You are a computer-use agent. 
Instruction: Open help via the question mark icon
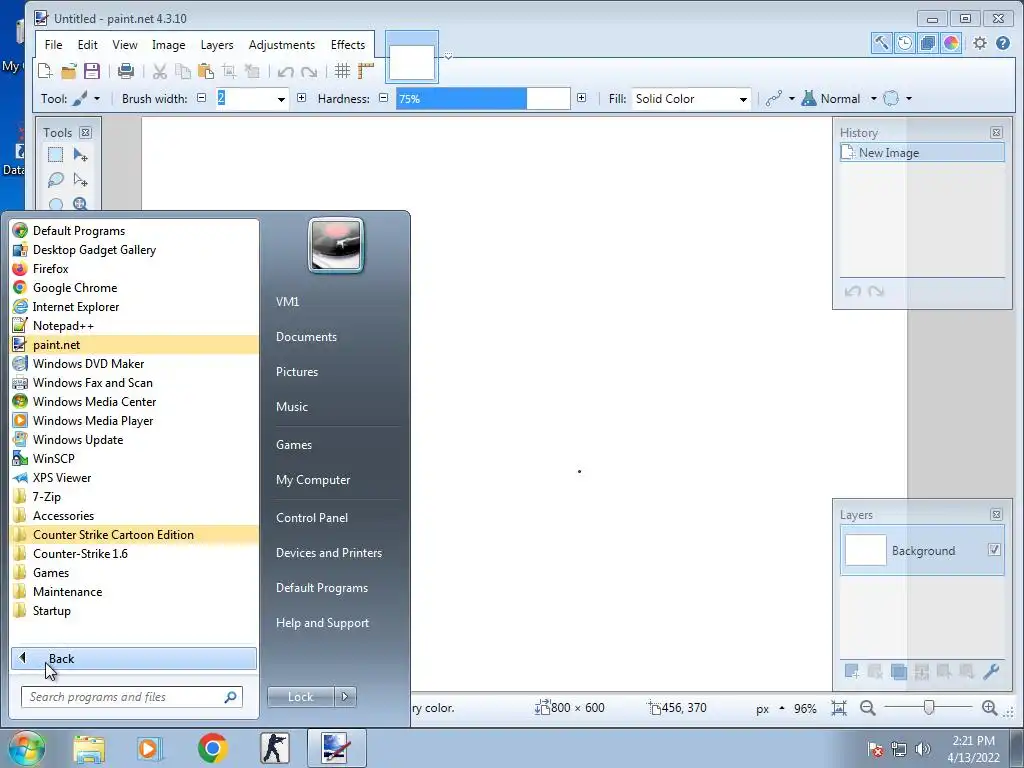tap(1003, 43)
